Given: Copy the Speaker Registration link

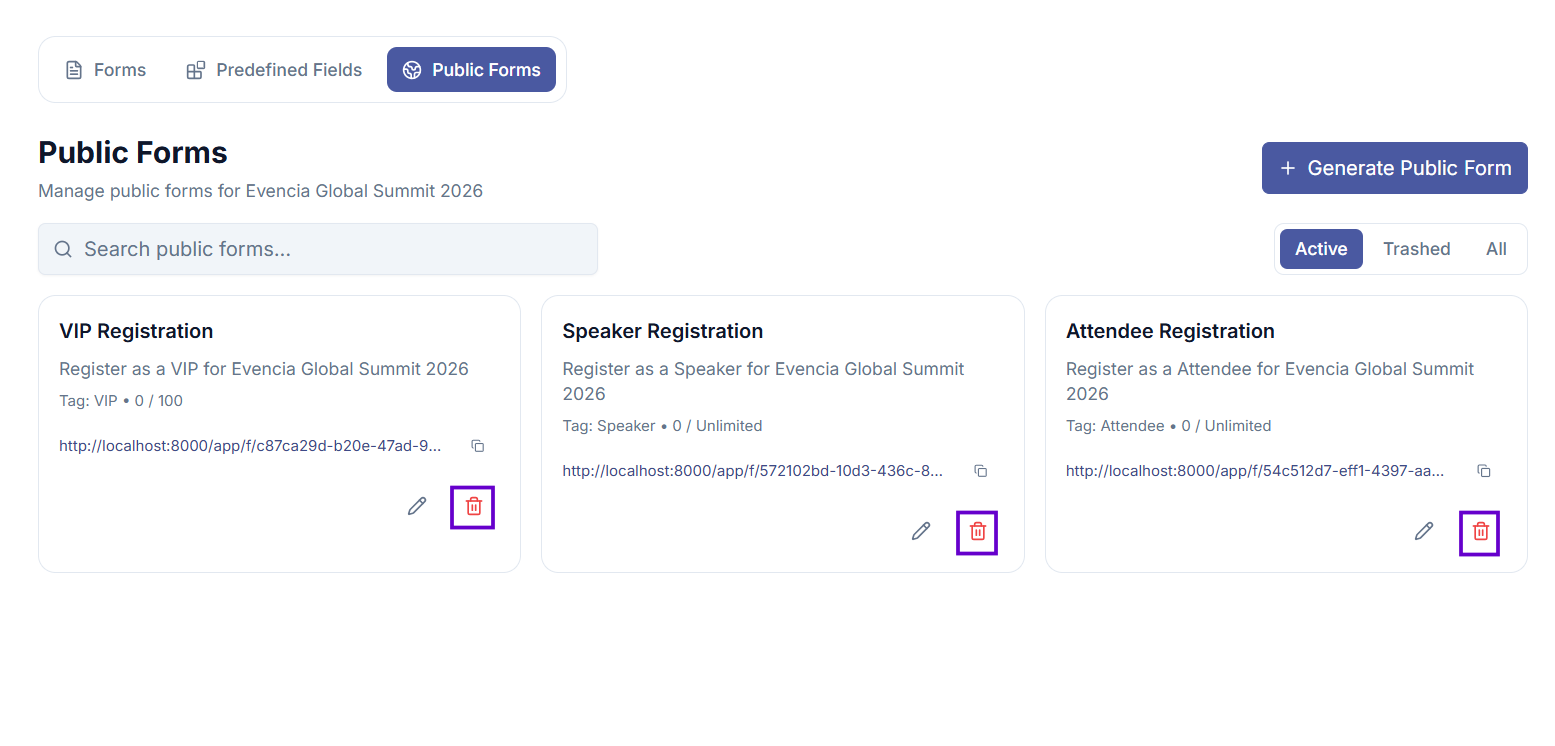Looking at the screenshot, I should (x=981, y=471).
